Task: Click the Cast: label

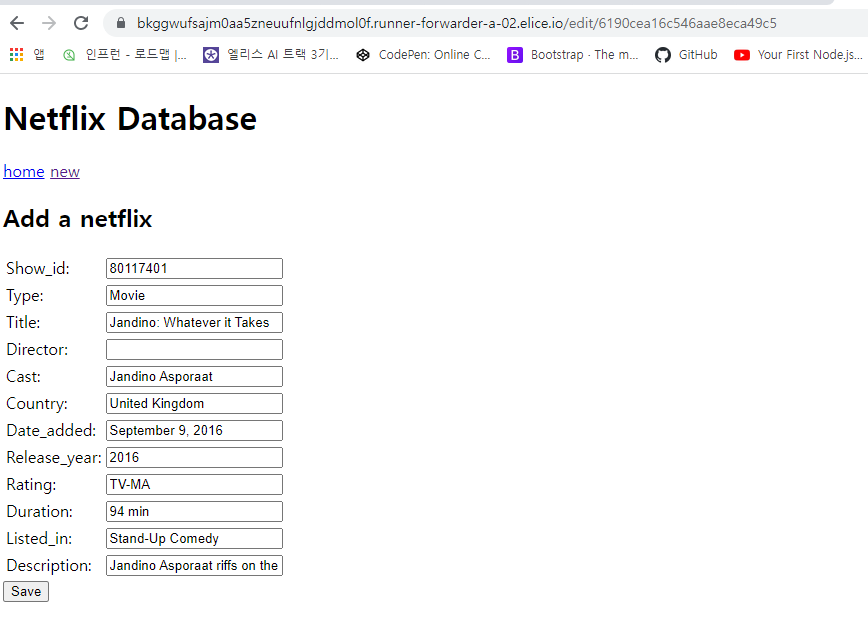Action: (23, 376)
